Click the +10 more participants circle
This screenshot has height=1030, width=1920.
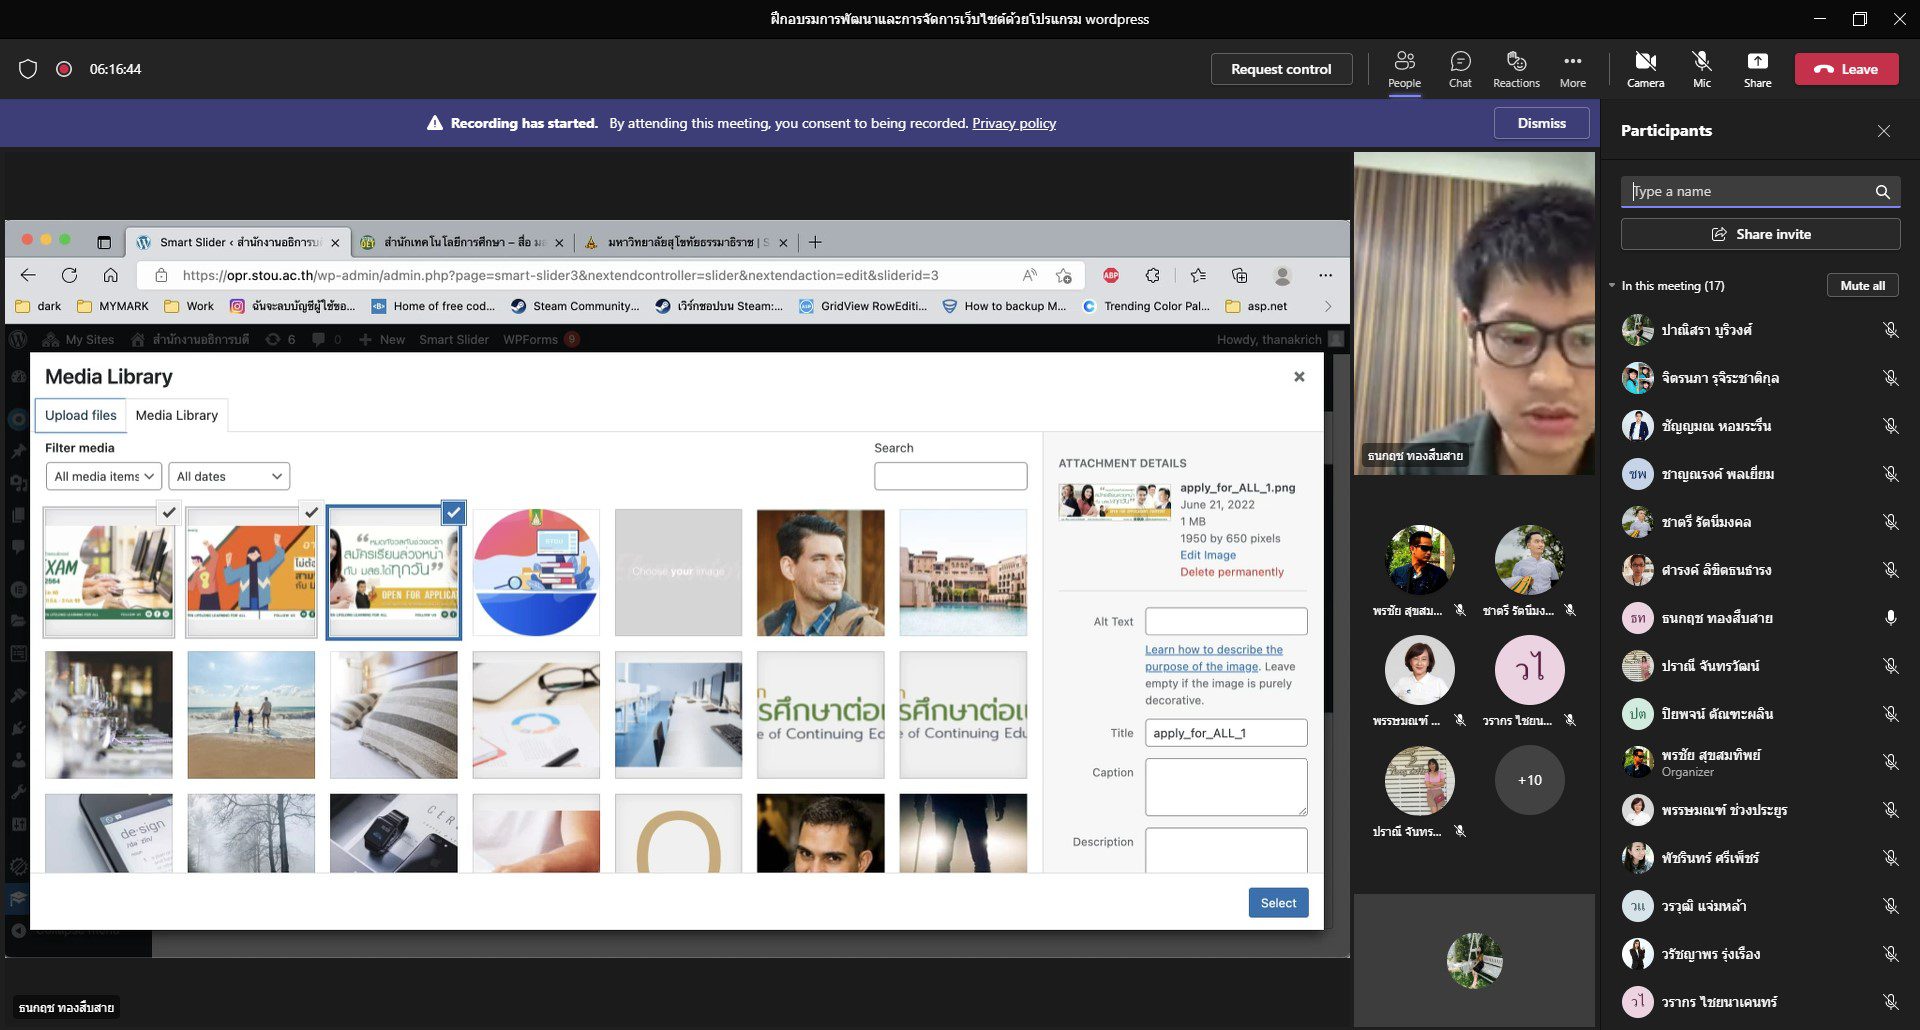[x=1529, y=780]
